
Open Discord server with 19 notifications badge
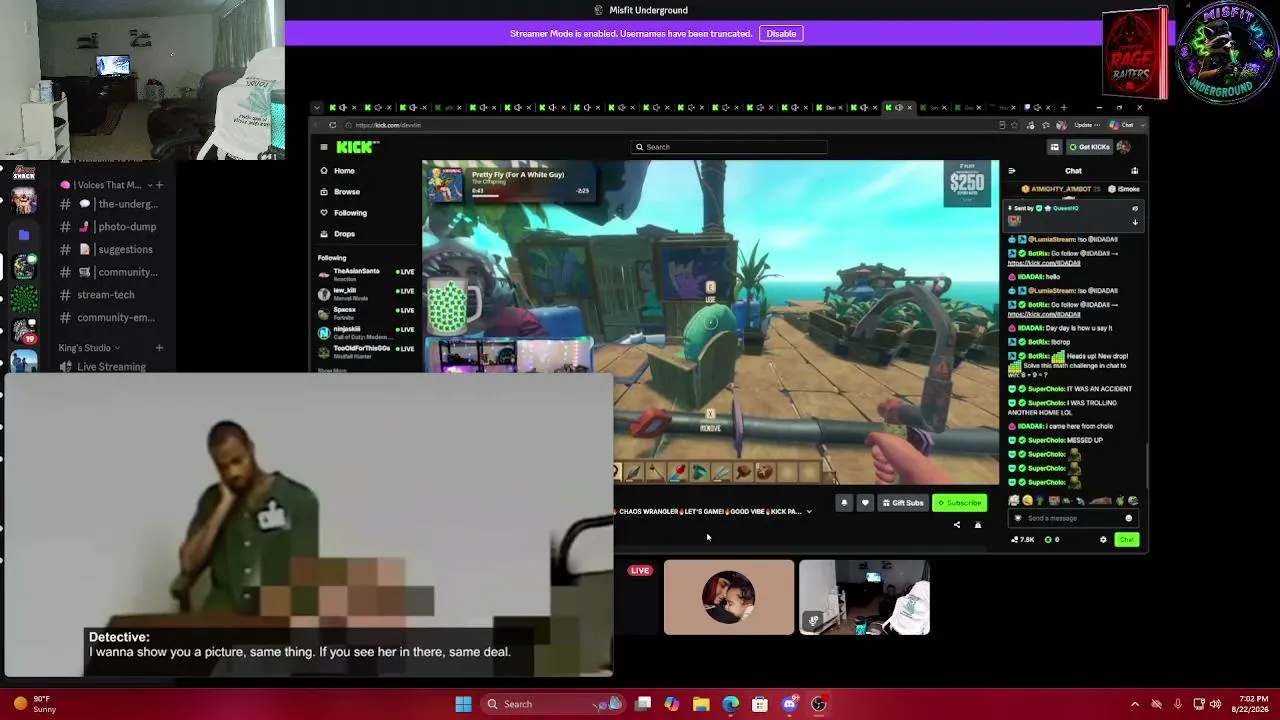[24, 330]
